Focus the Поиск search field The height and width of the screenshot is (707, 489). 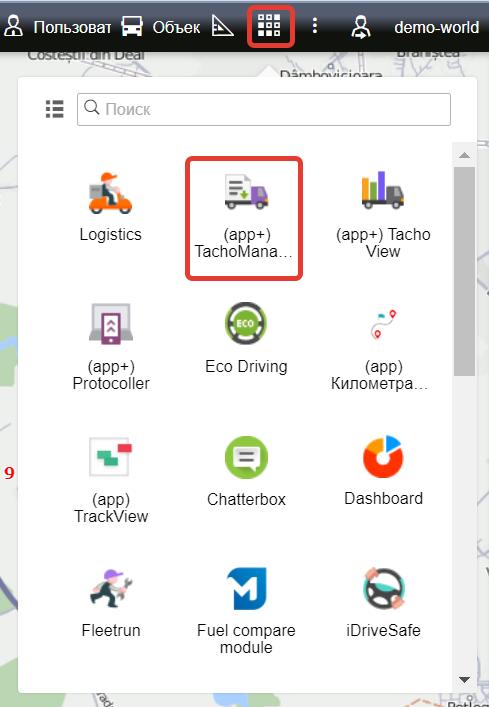[264, 109]
